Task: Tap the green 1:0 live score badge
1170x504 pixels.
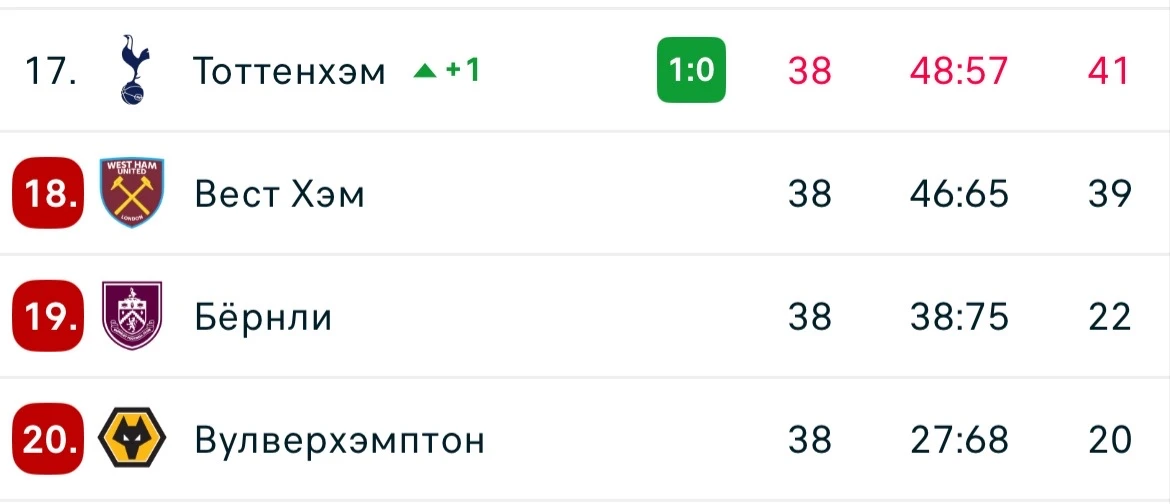Action: [691, 69]
